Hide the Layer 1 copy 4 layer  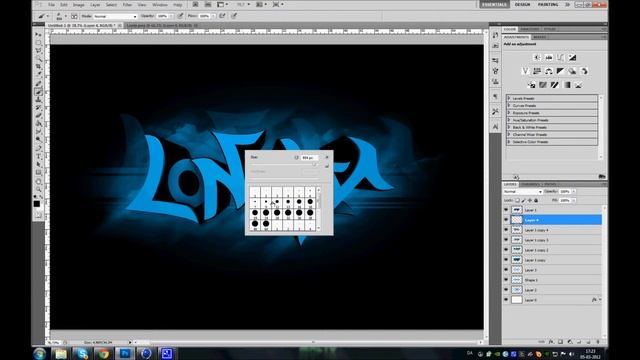506,230
